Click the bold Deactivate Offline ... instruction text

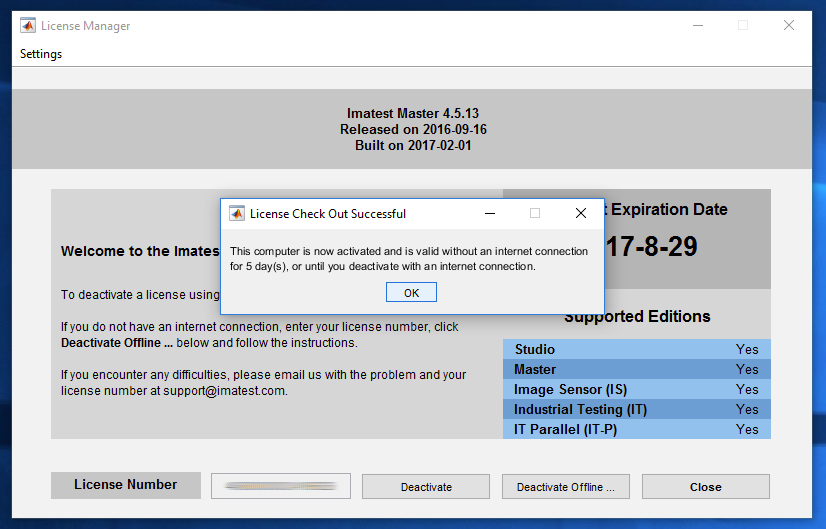tap(116, 343)
